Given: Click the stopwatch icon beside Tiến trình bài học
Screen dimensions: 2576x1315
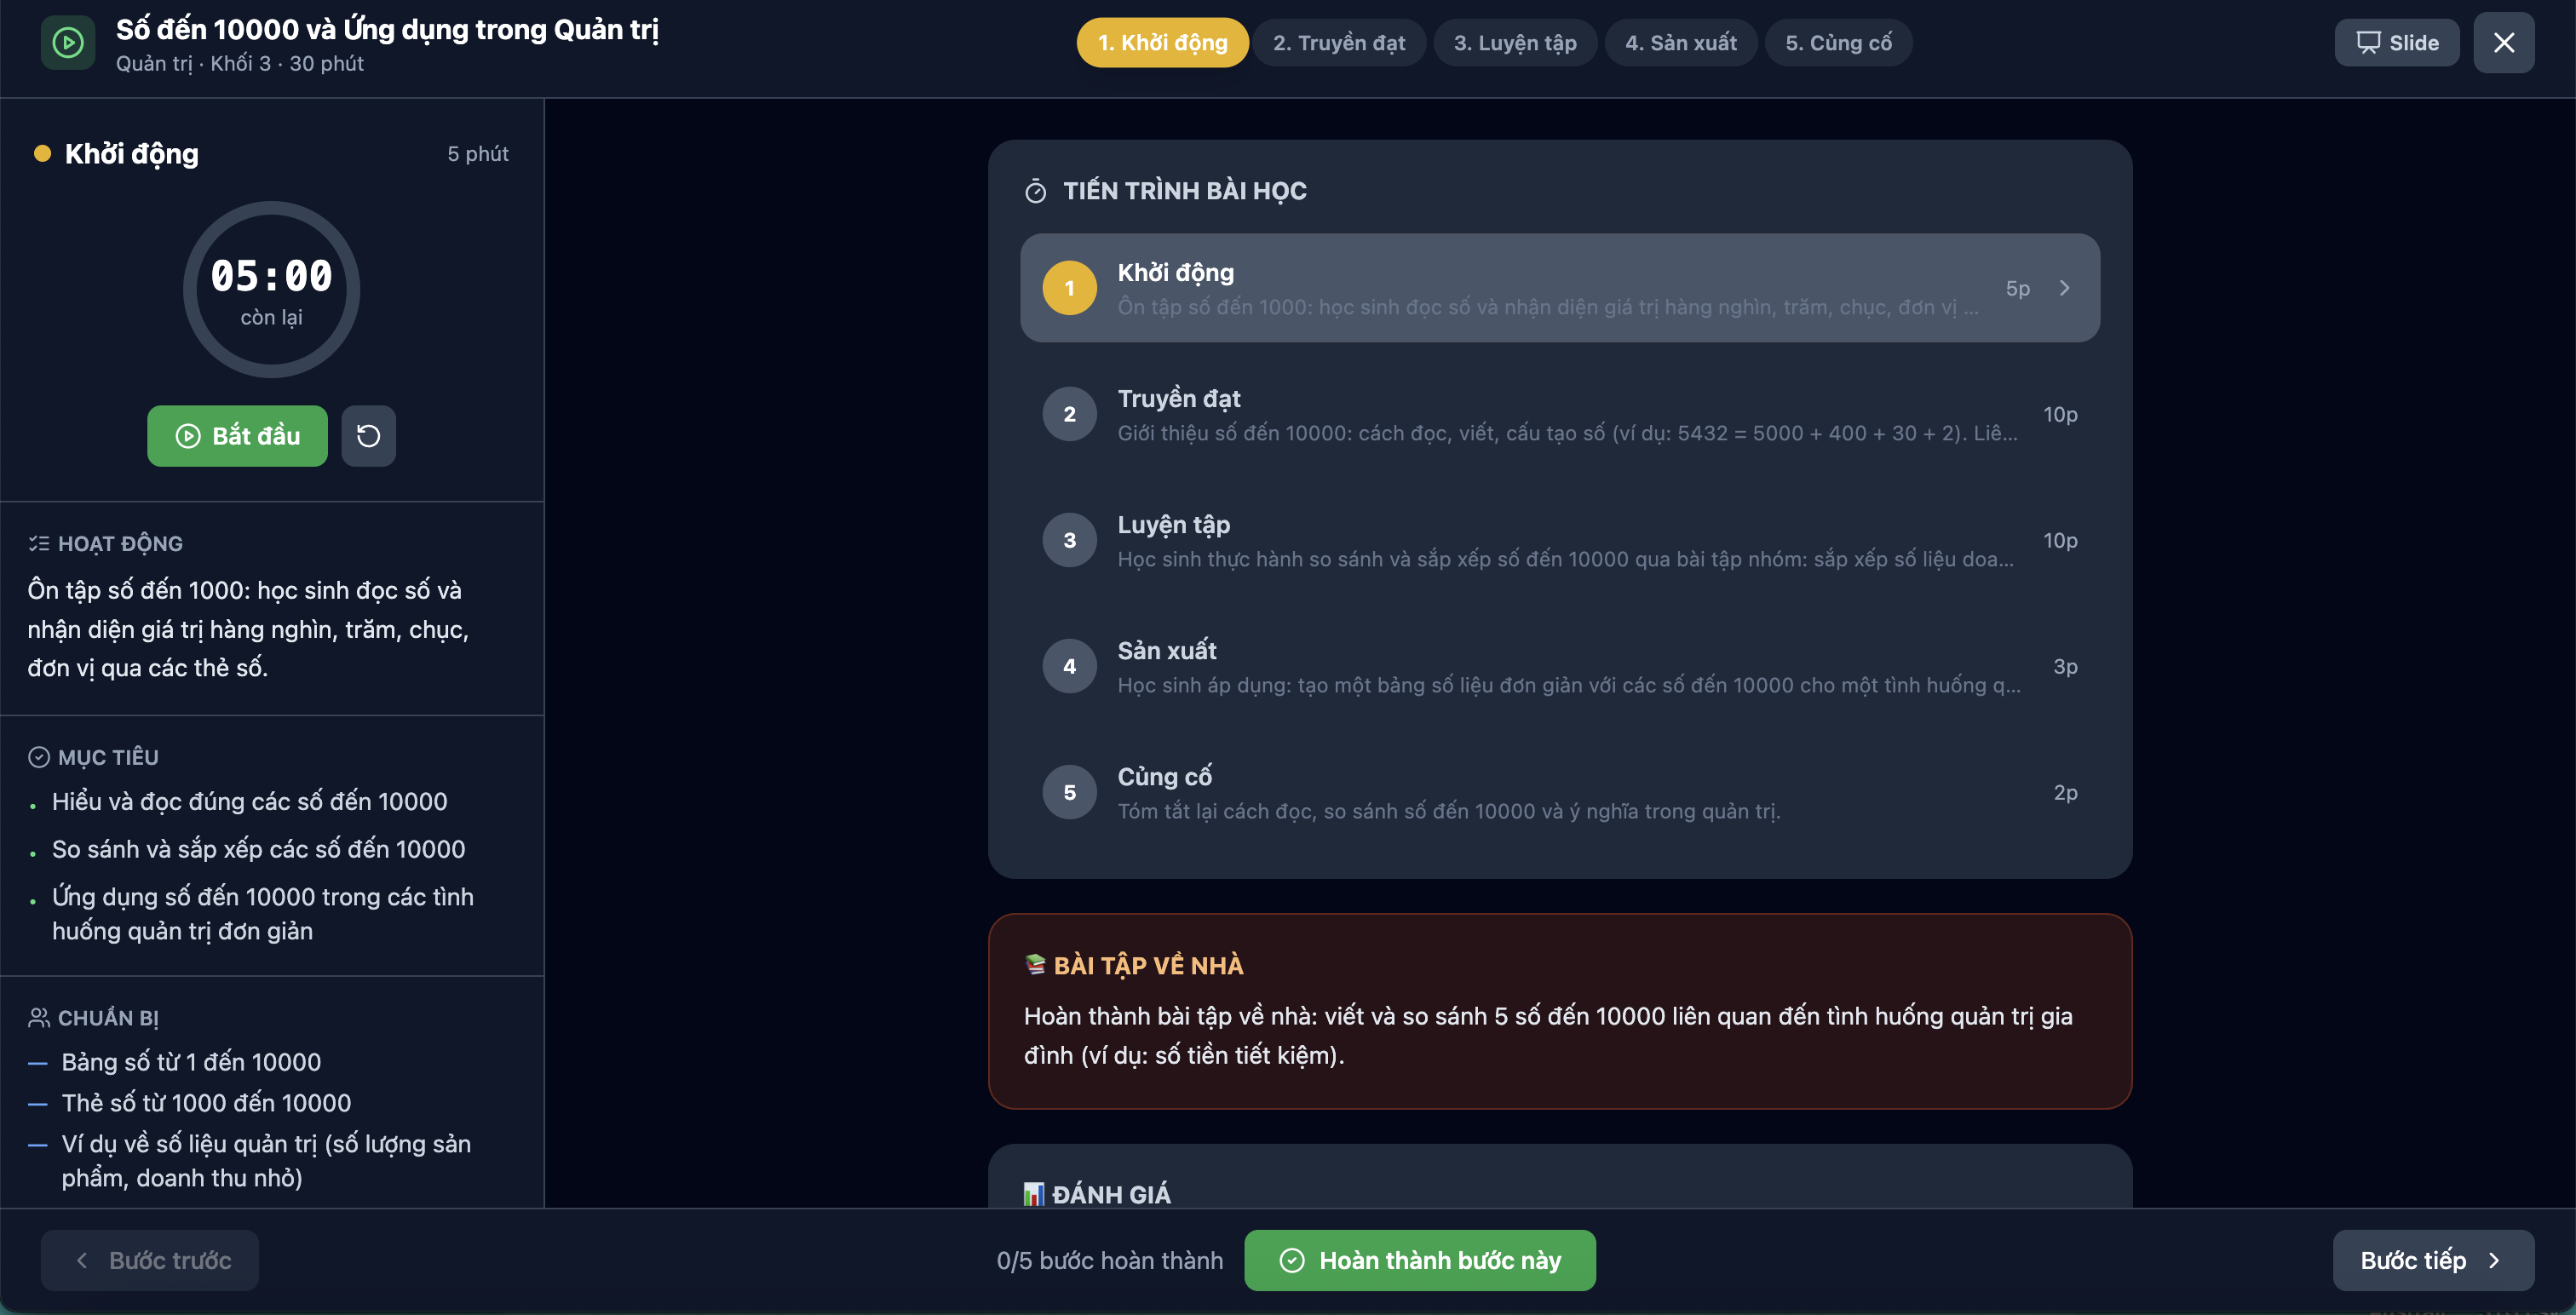Looking at the screenshot, I should click(x=1035, y=192).
